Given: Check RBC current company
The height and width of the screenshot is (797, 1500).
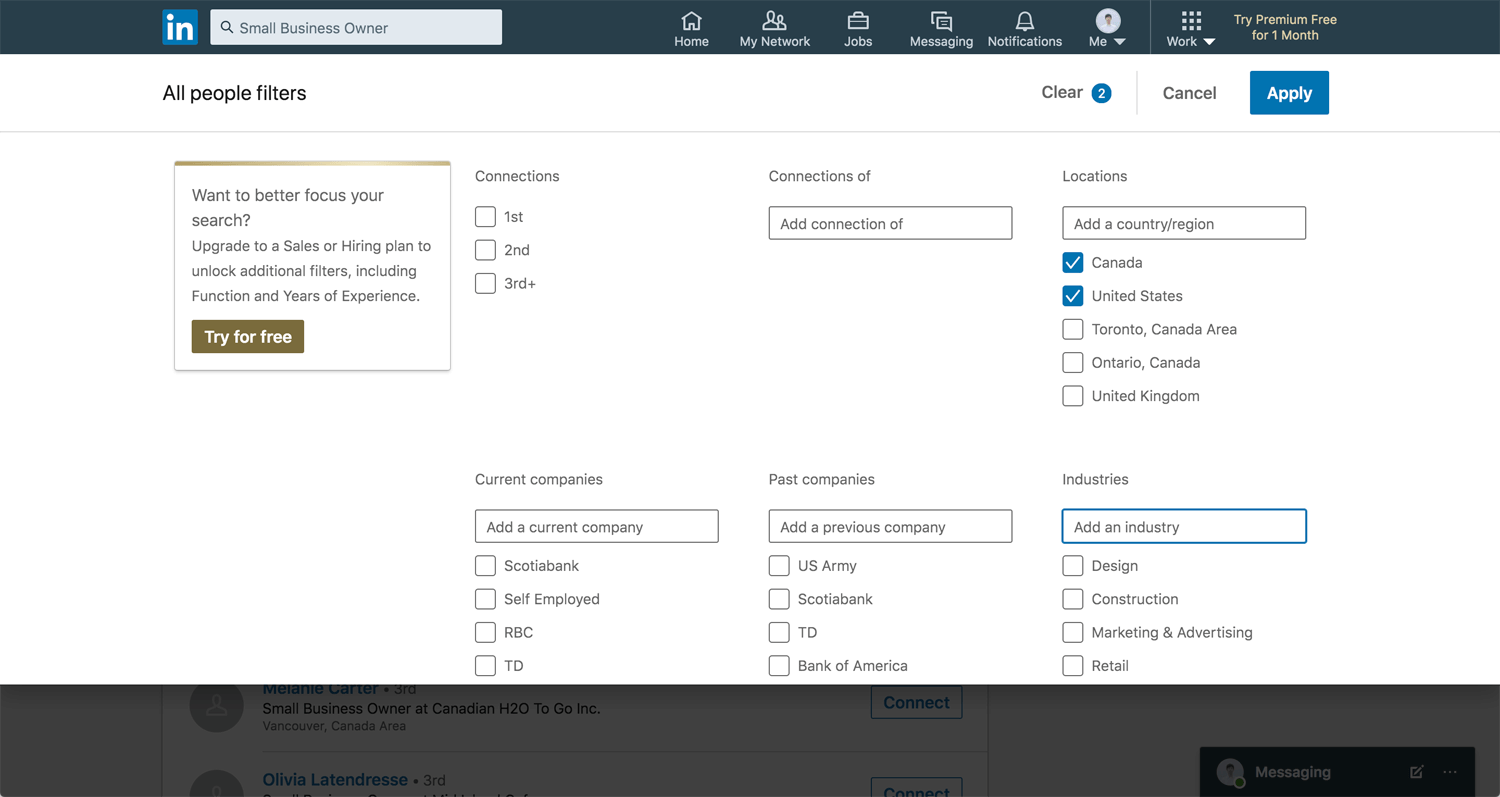Looking at the screenshot, I should pos(485,632).
